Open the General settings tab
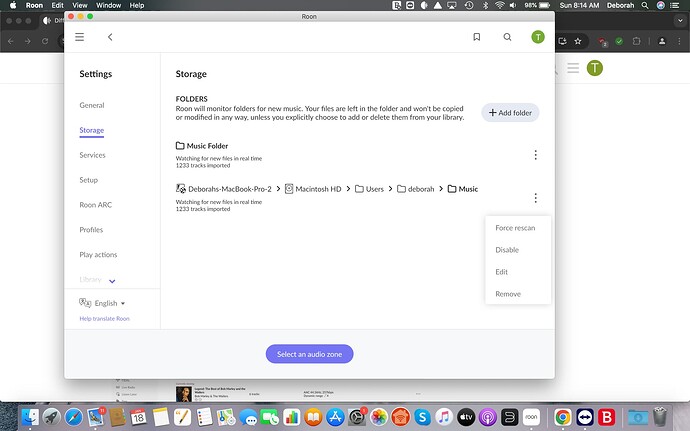690x431 pixels. click(92, 105)
